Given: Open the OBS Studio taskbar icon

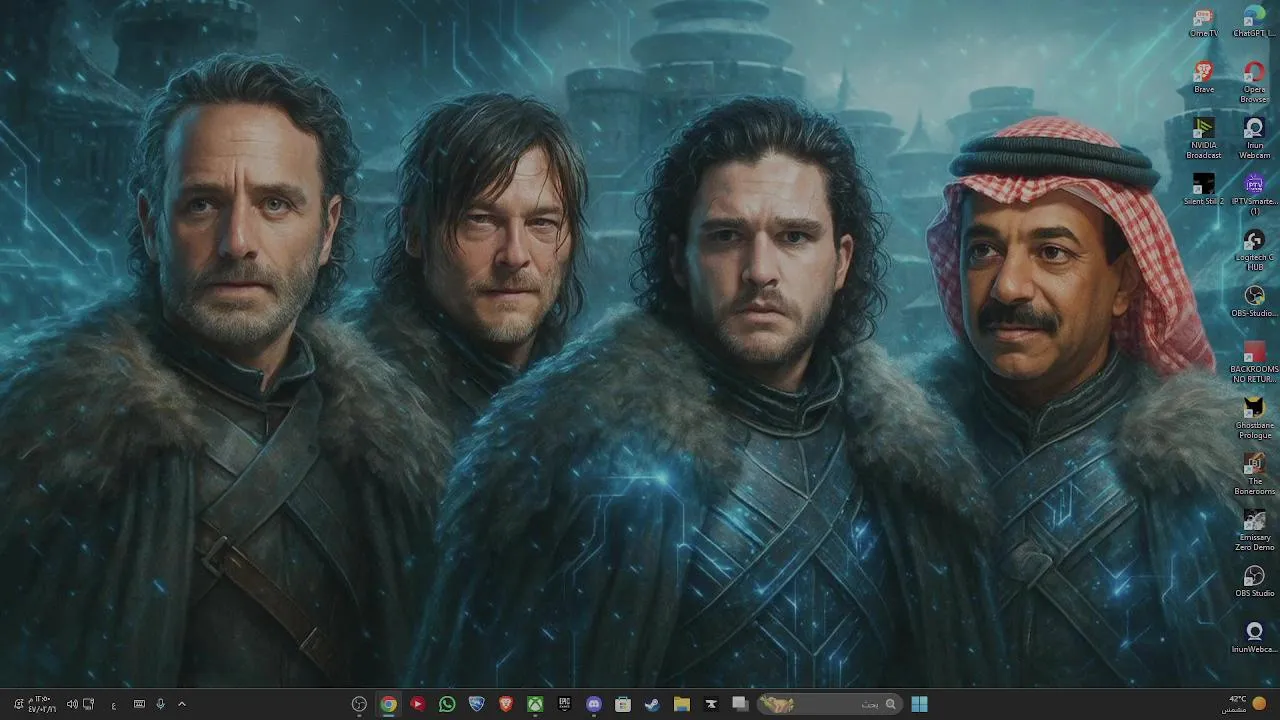Looking at the screenshot, I should click(359, 704).
